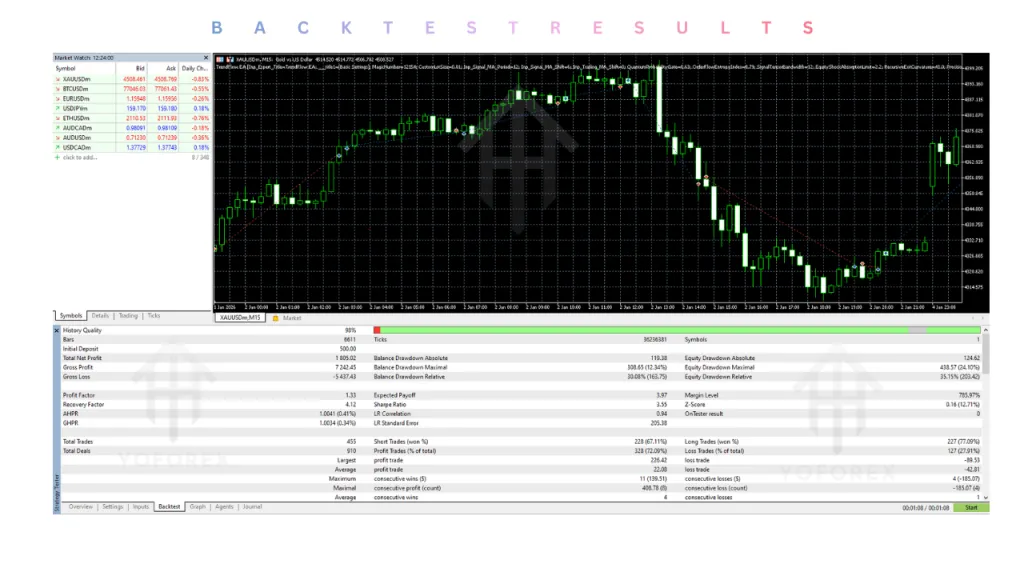Select the AUDCADm symbol row
Image resolution: width=1024 pixels, height=576 pixels.
pos(131,128)
